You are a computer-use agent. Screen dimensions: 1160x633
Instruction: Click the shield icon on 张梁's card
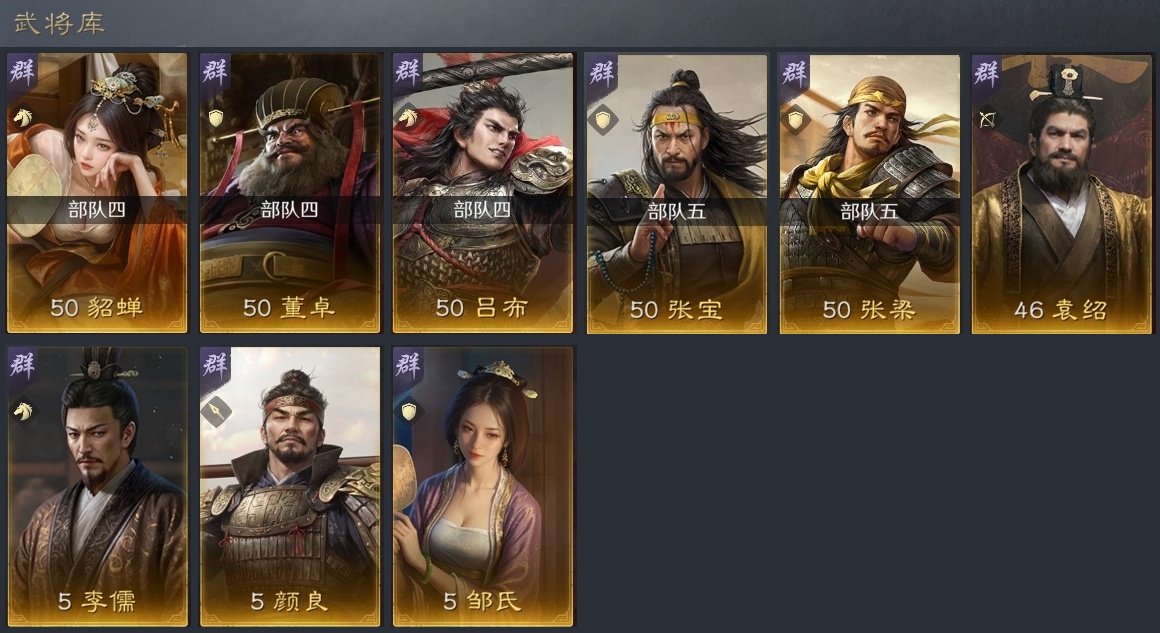pyautogui.click(x=795, y=119)
